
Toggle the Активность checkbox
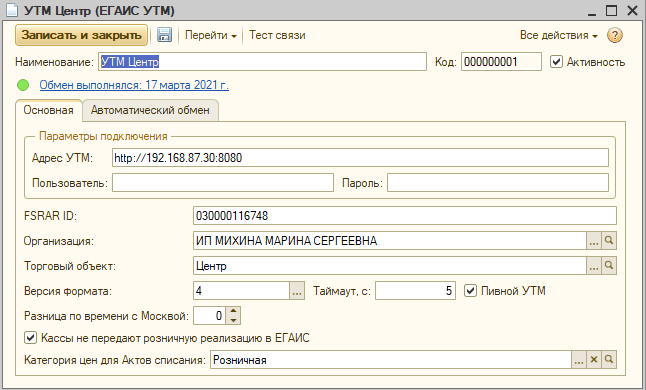tap(556, 62)
